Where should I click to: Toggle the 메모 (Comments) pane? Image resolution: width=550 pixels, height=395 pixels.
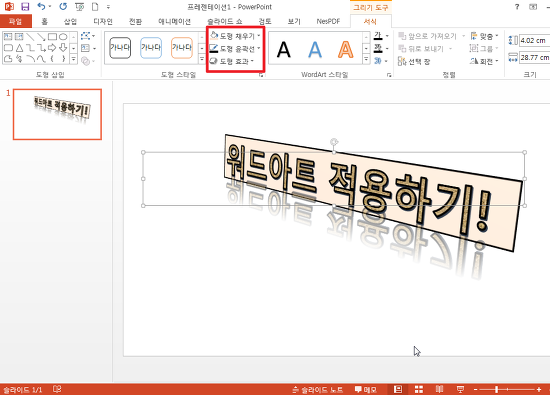pyautogui.click(x=365, y=389)
